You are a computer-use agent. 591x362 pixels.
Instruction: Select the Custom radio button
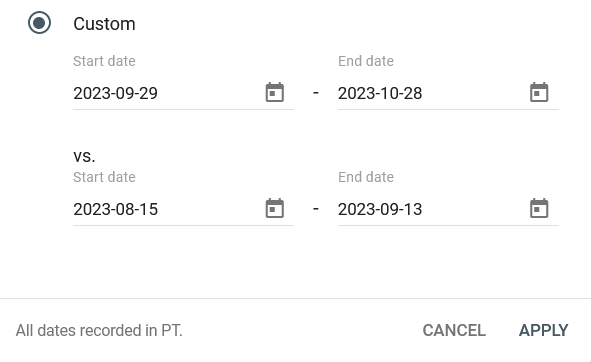tap(39, 23)
